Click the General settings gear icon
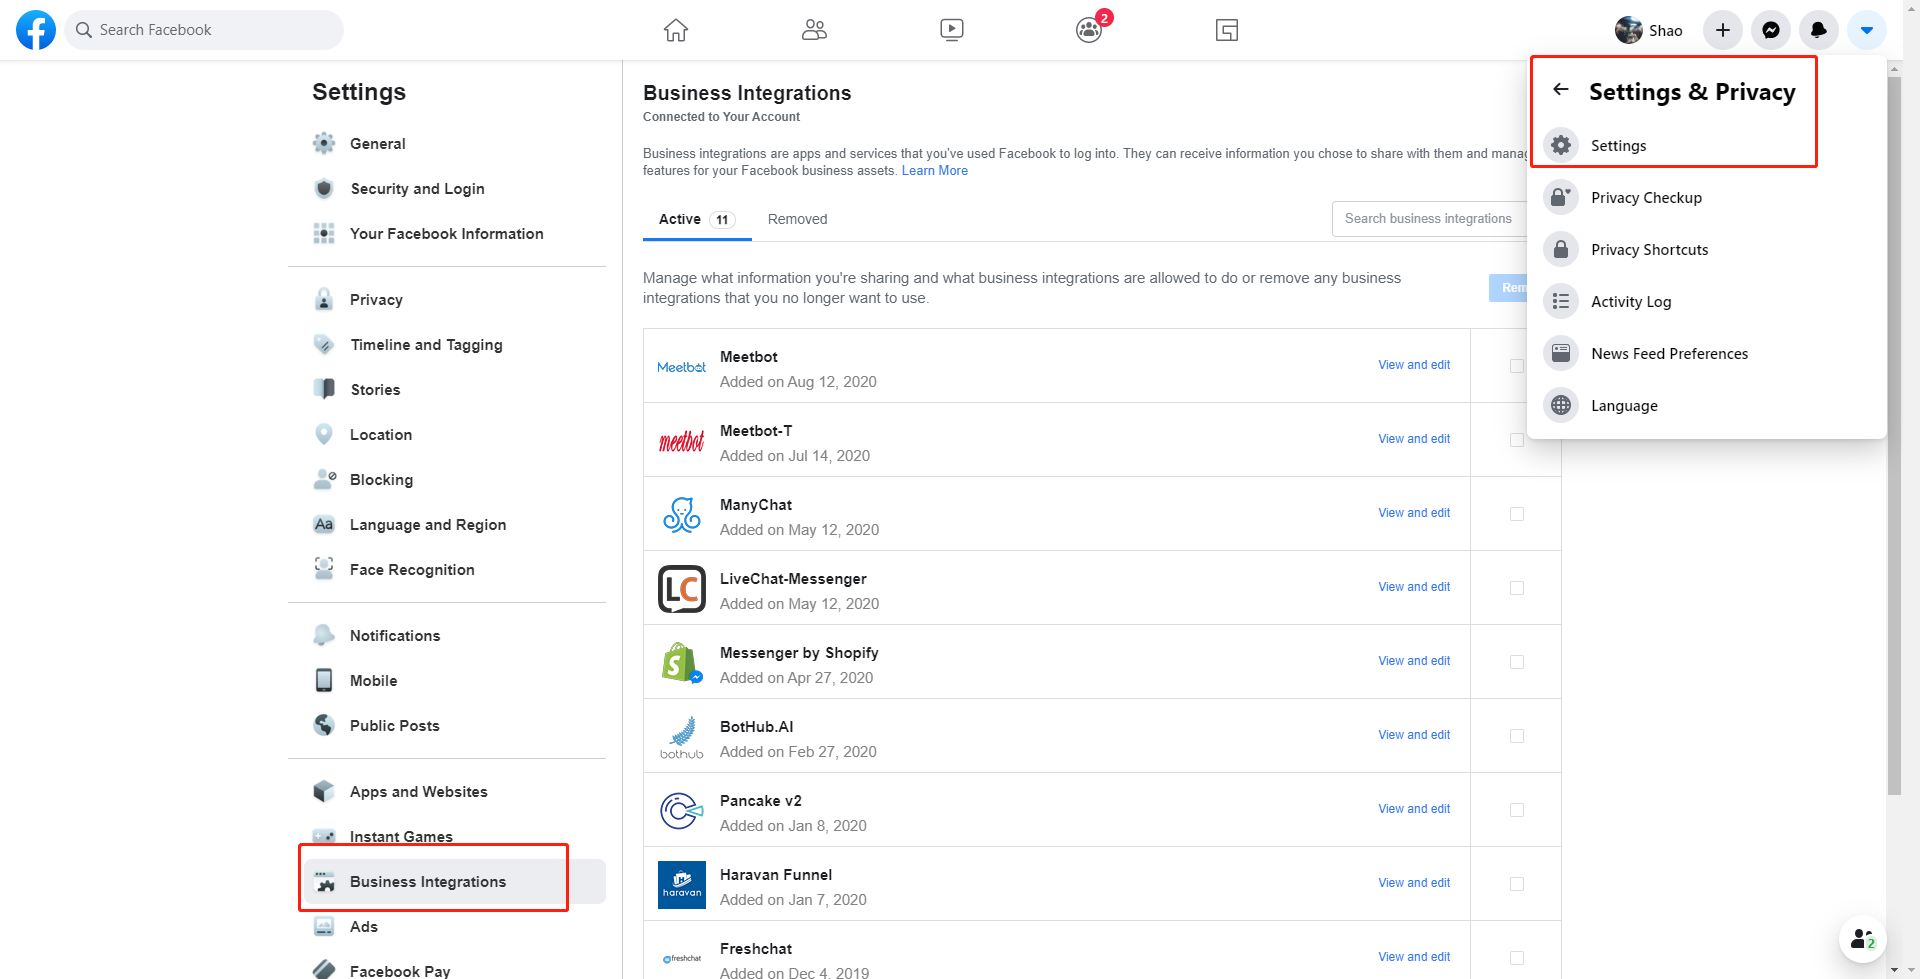1920x979 pixels. tap(324, 143)
